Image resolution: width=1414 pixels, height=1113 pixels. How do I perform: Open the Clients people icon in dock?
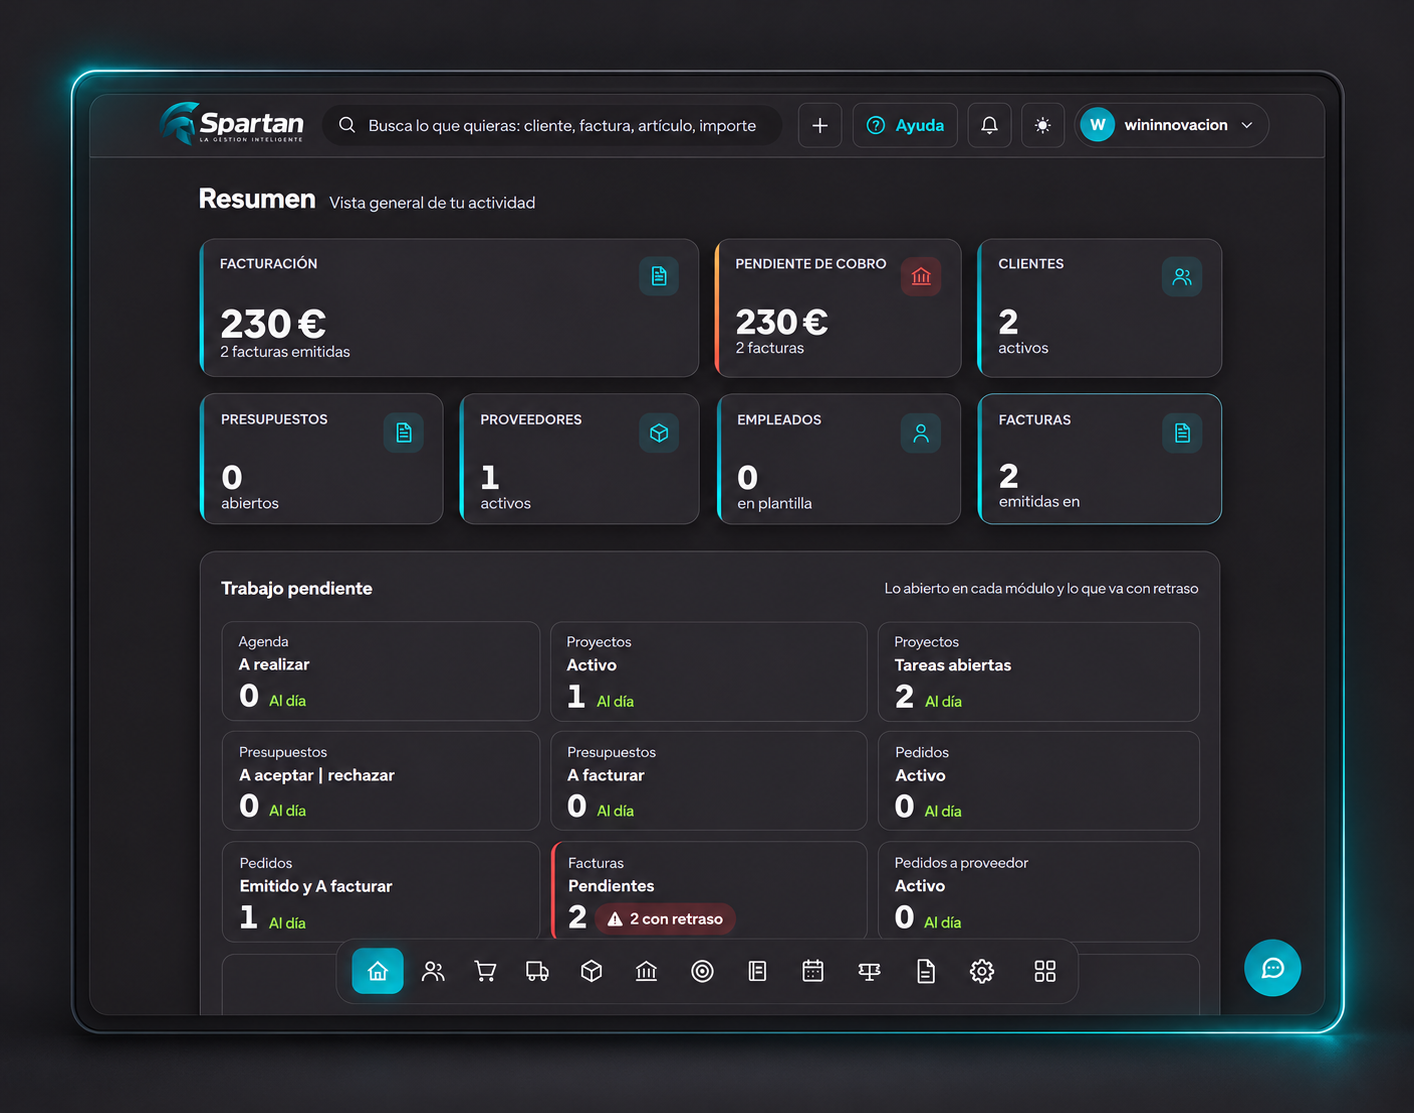[433, 971]
